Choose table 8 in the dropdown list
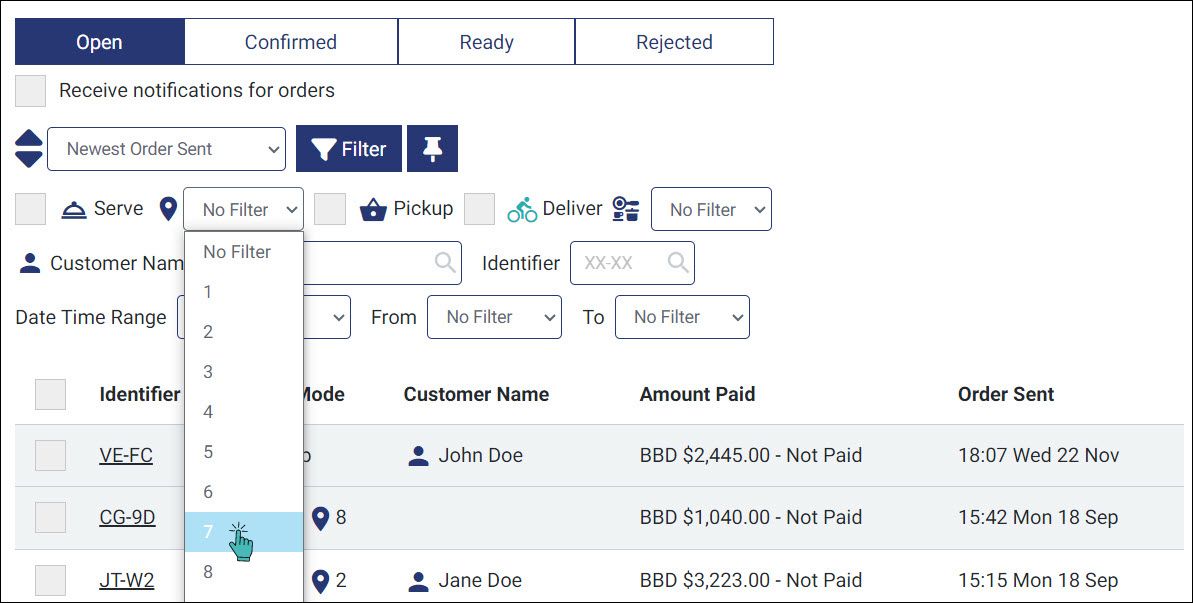 [x=243, y=572]
